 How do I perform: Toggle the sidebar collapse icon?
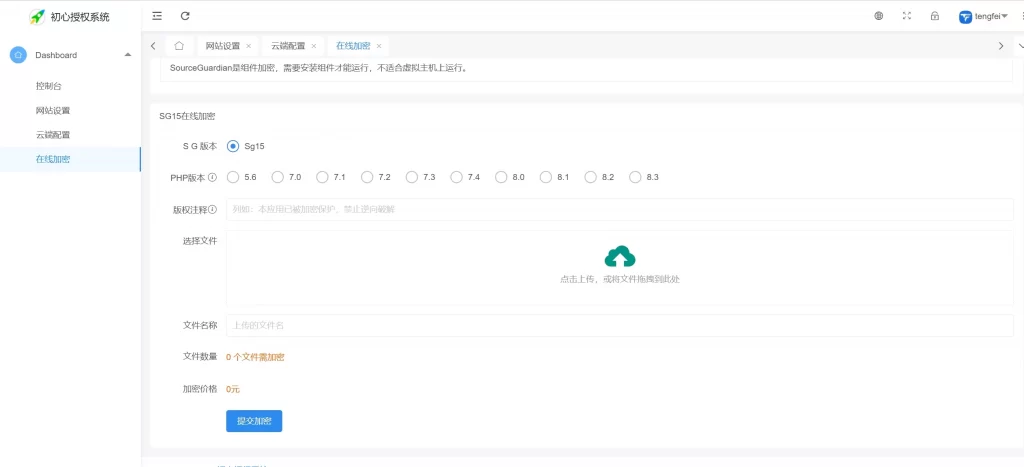[x=157, y=16]
